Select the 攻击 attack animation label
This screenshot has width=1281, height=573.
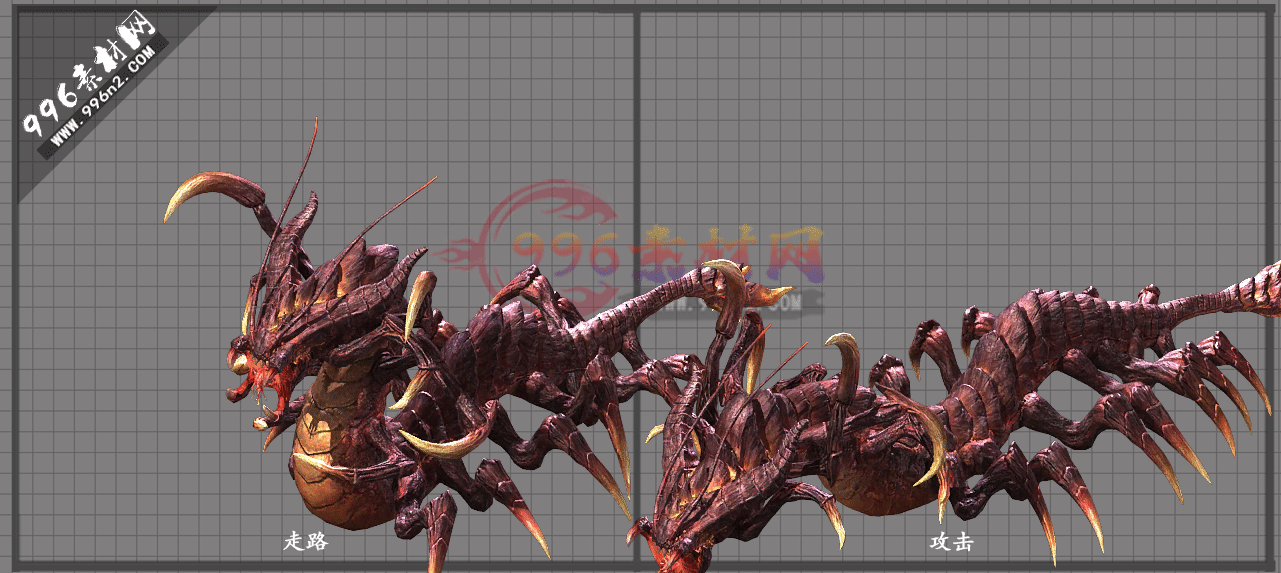[x=951, y=542]
